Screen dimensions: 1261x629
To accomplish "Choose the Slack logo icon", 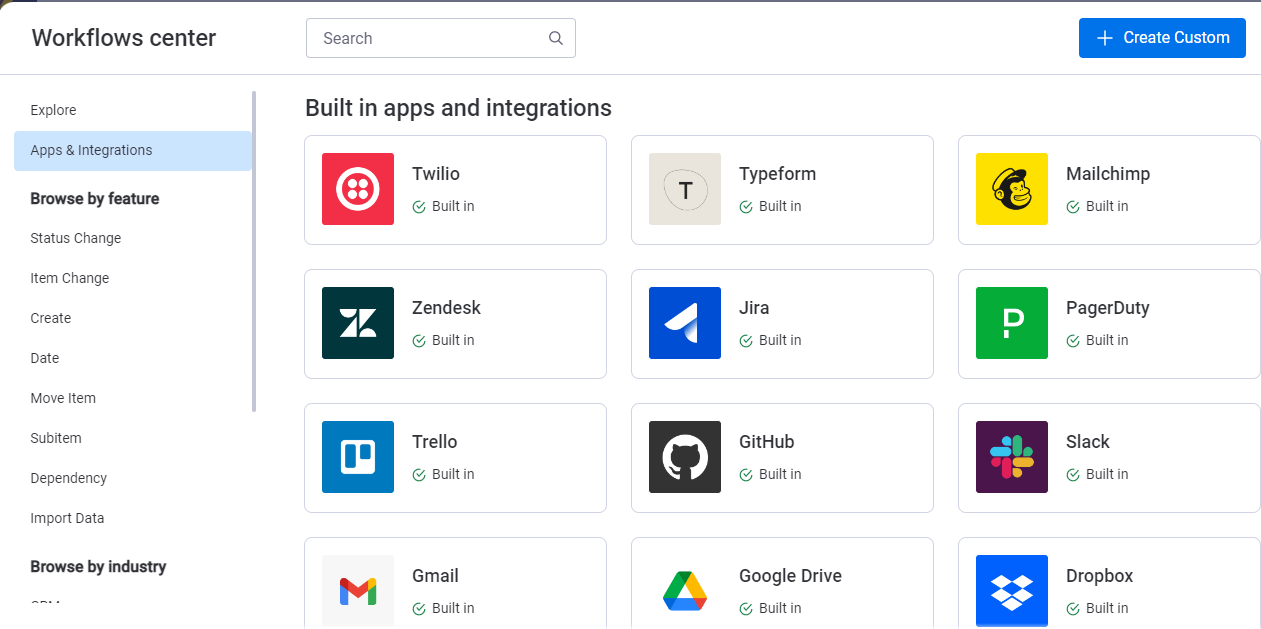I will [x=1011, y=457].
